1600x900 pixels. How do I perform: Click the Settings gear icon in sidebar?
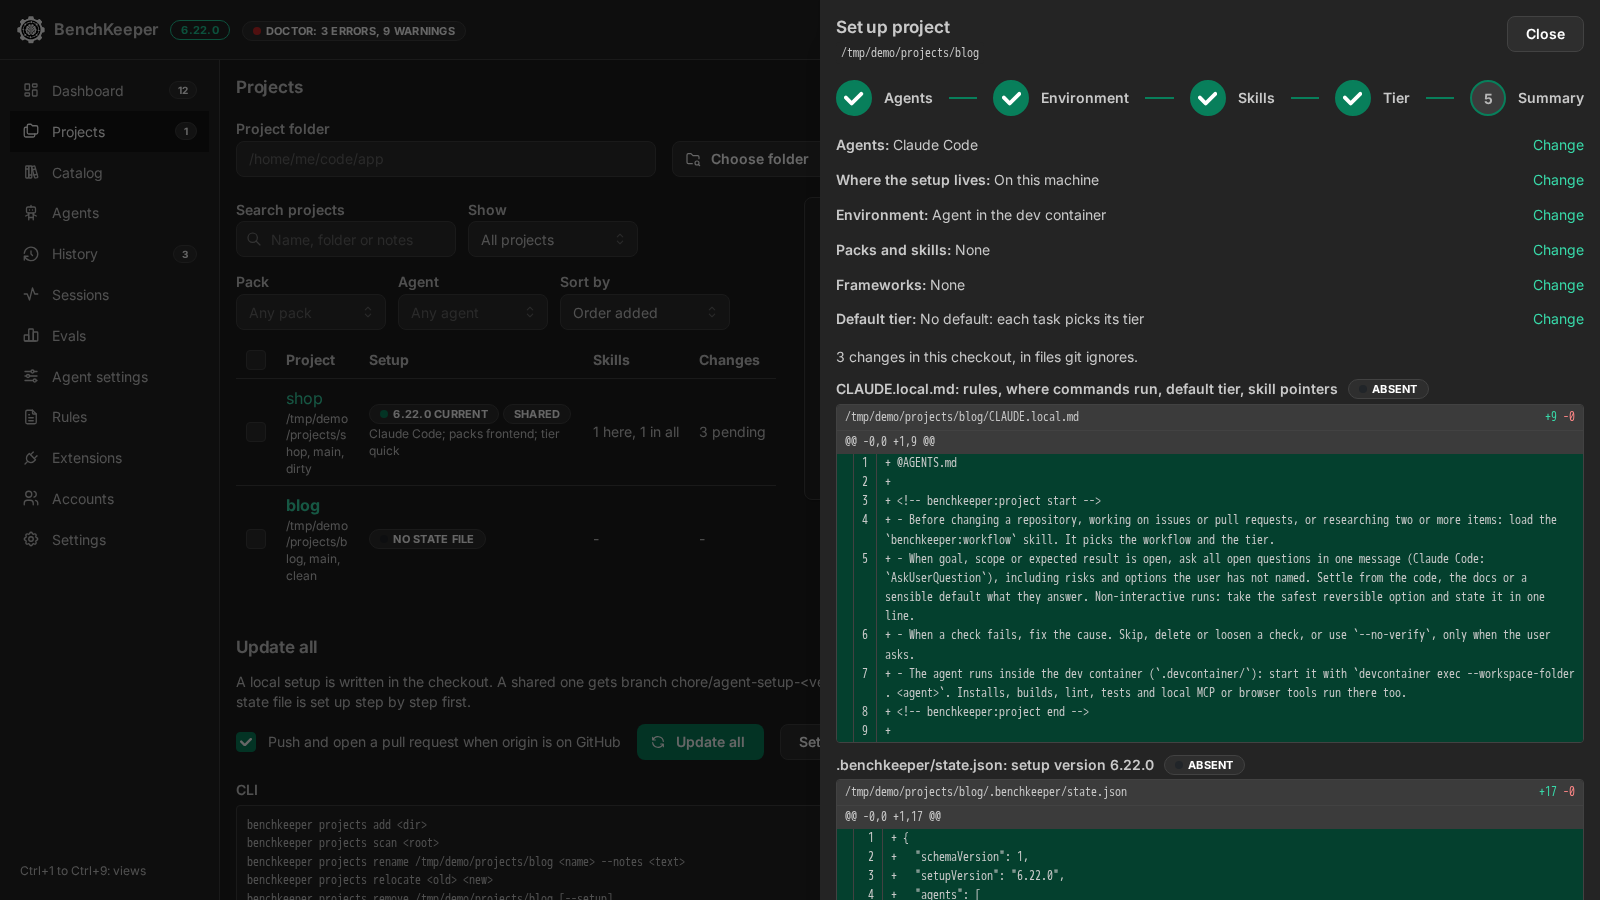click(31, 539)
